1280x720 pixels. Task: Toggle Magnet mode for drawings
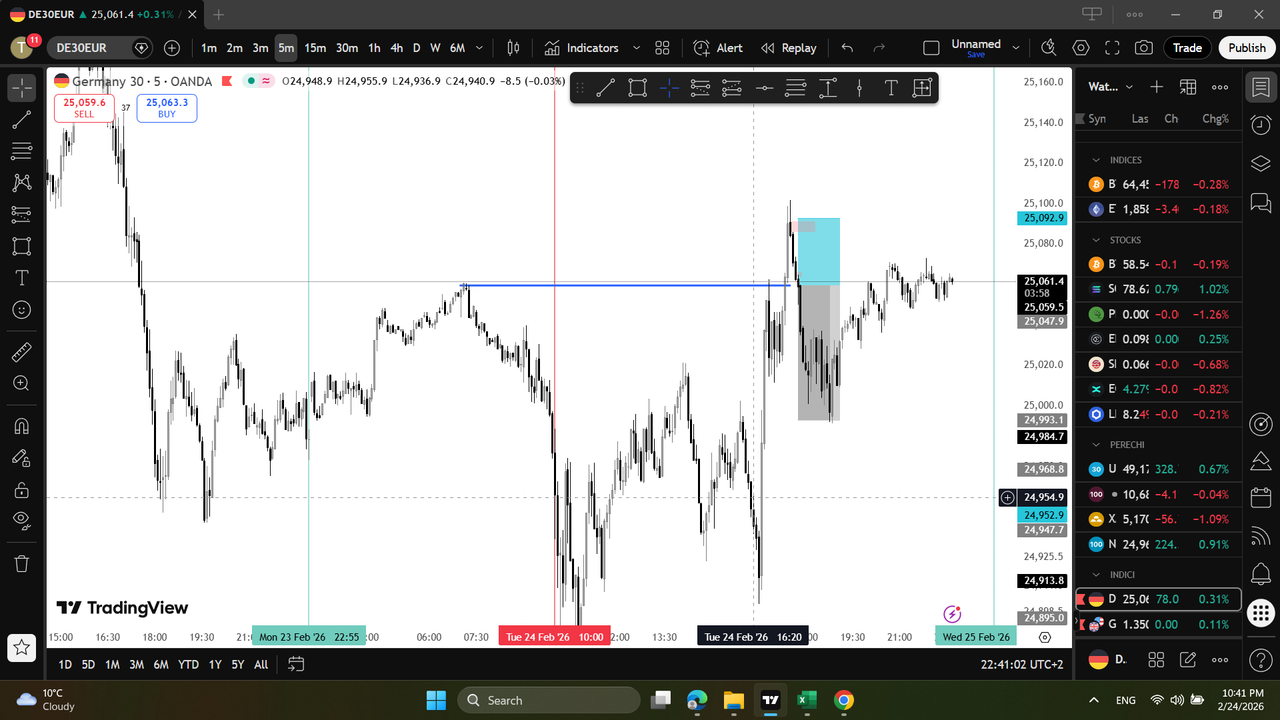21,426
